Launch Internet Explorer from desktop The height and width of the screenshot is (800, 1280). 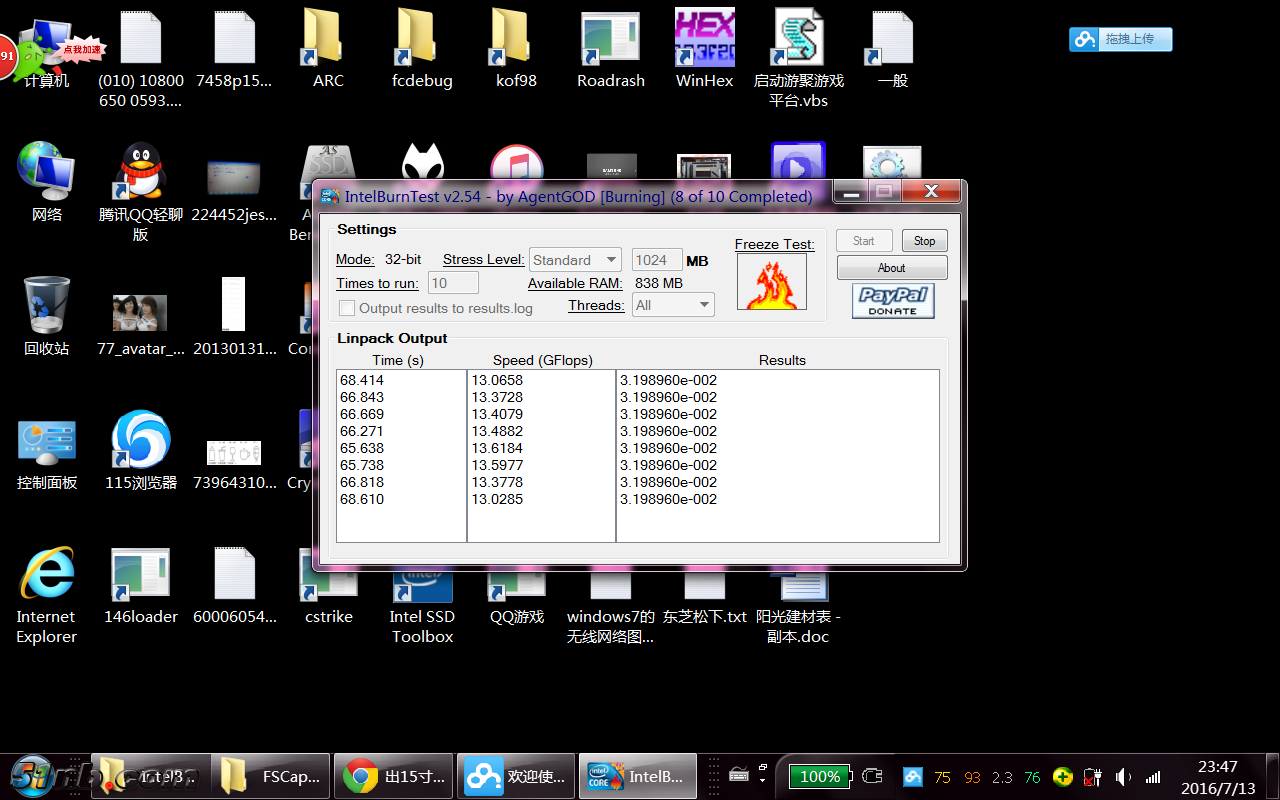pyautogui.click(x=46, y=594)
